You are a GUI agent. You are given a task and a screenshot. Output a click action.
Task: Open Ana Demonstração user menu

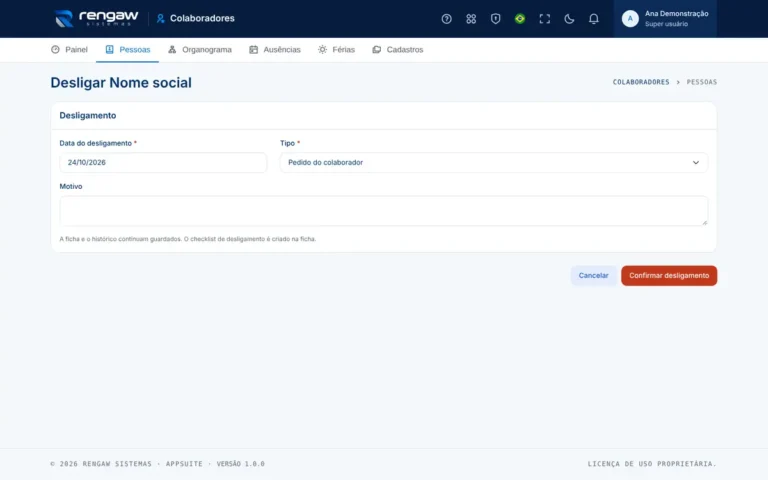pos(665,19)
